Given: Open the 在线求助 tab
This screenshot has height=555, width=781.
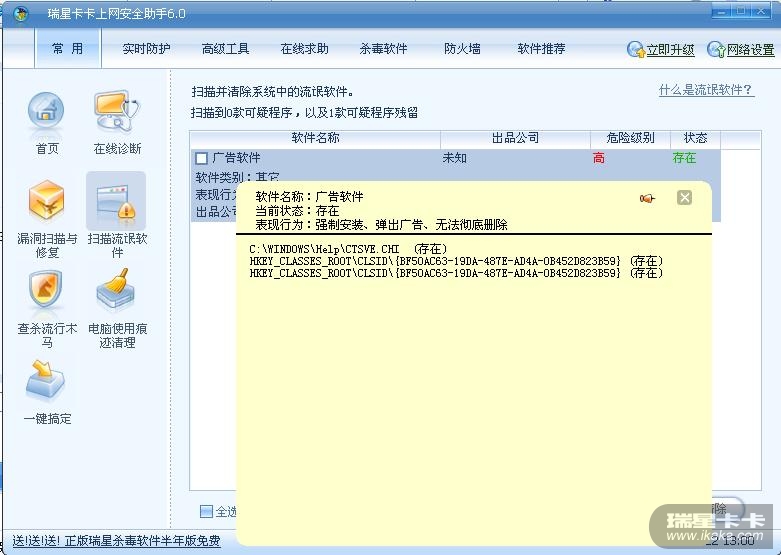Looking at the screenshot, I should (304, 49).
